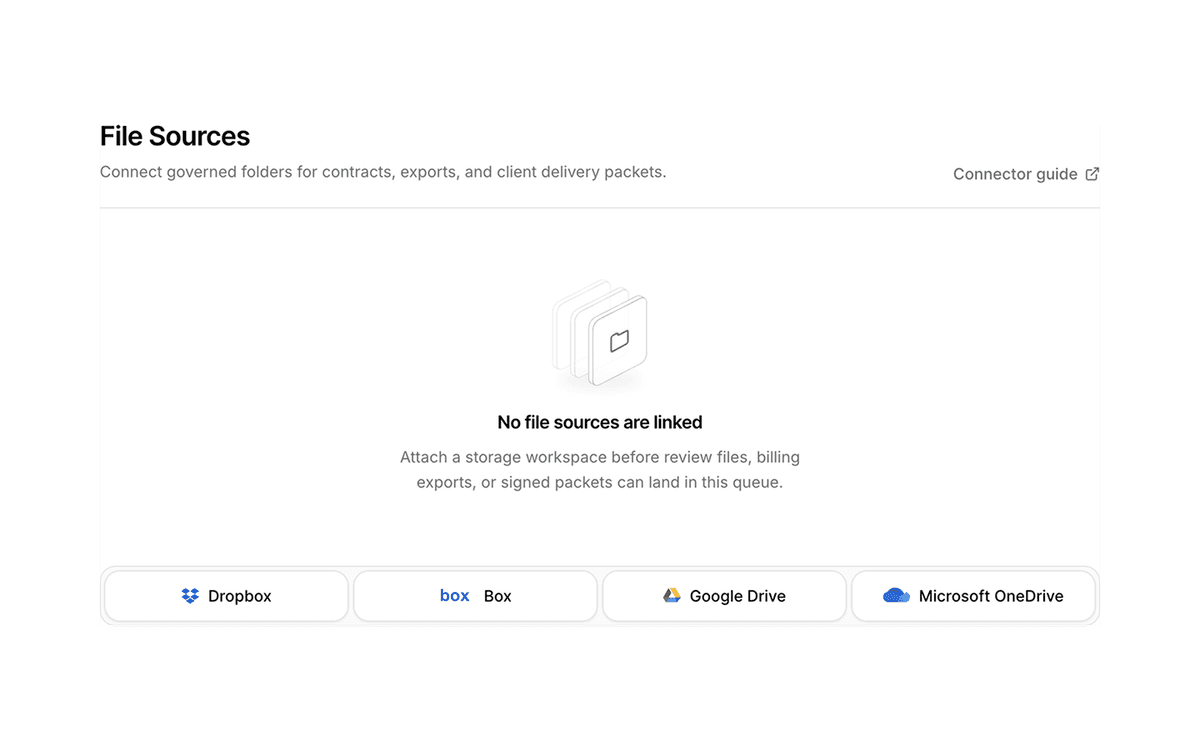Click the folder icon on front card
The image size is (1200, 750).
pos(619,341)
